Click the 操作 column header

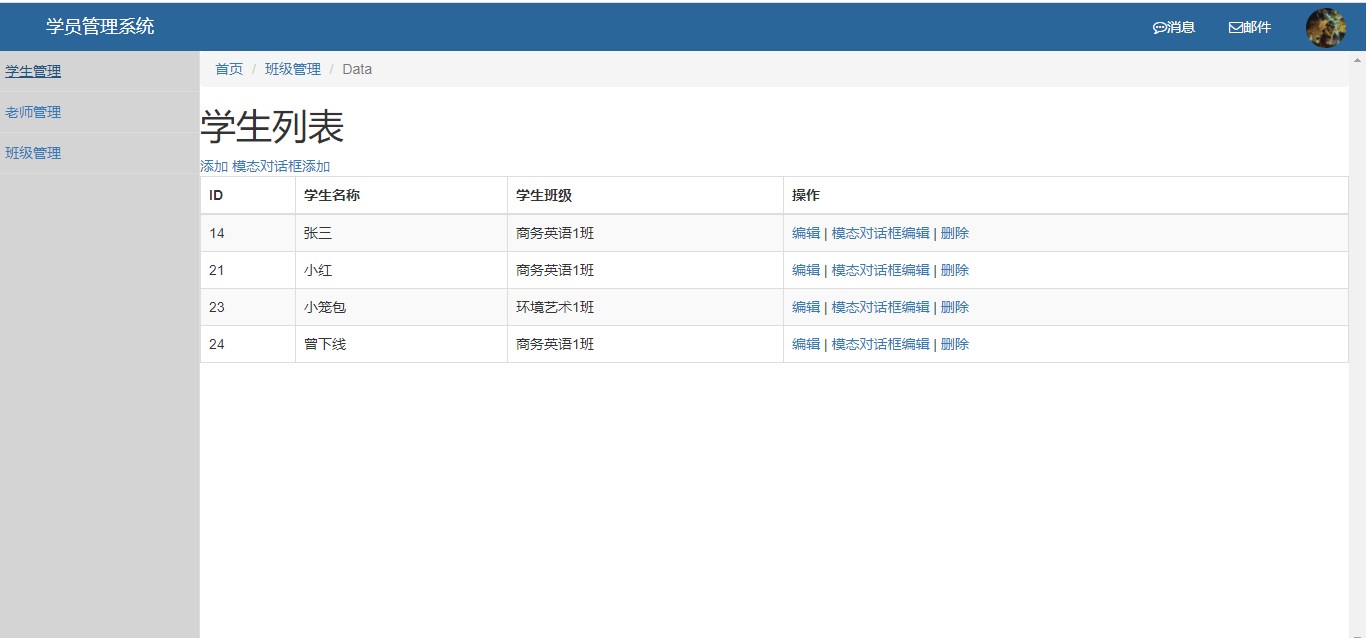point(1066,195)
